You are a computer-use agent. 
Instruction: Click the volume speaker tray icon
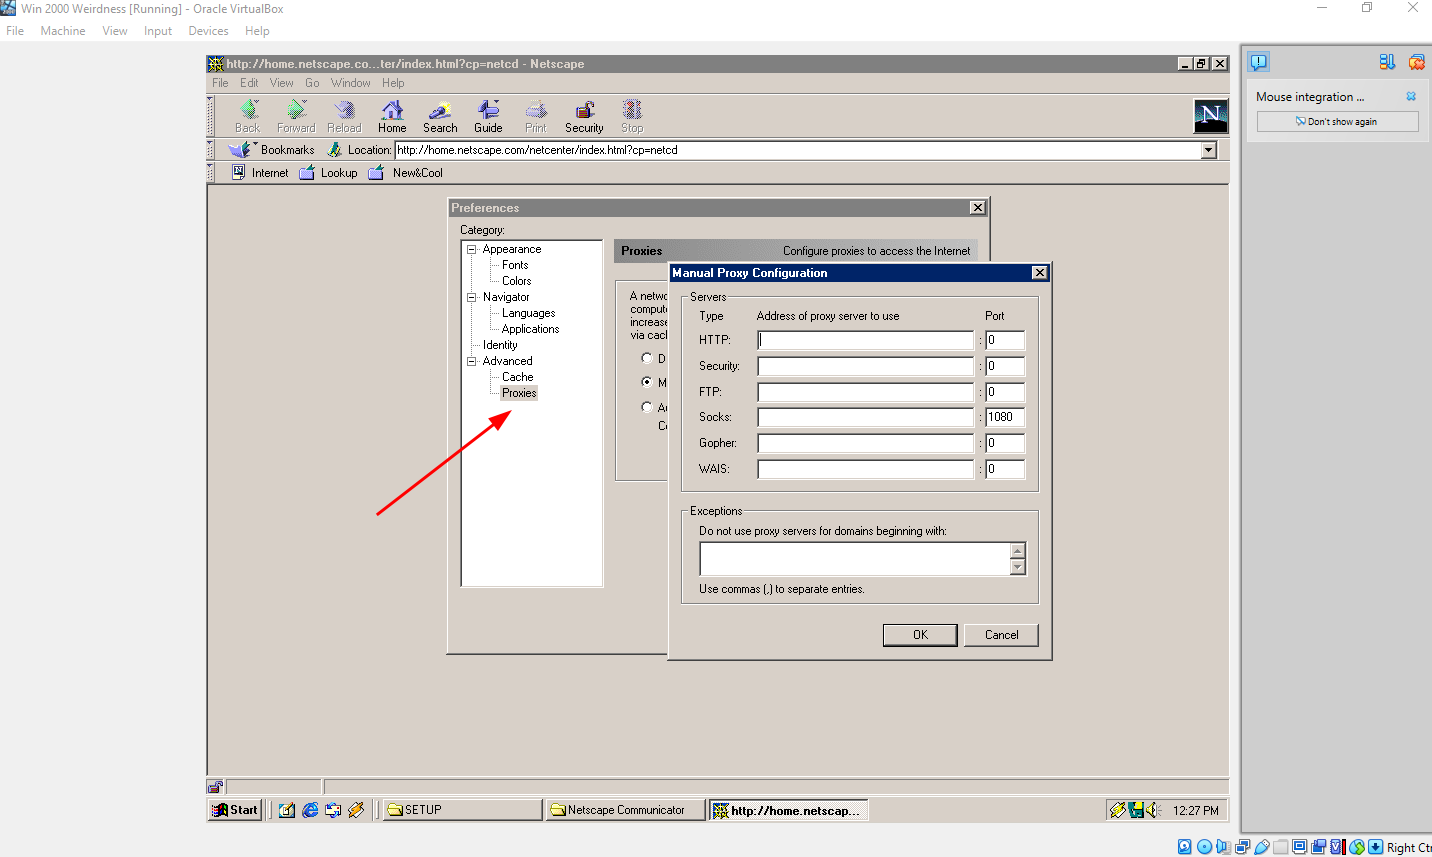point(1152,810)
